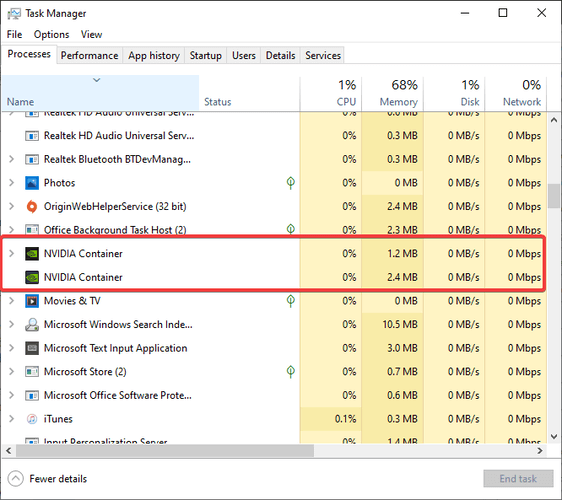Expand the iTunes process row
The image size is (562, 500).
click(11, 419)
